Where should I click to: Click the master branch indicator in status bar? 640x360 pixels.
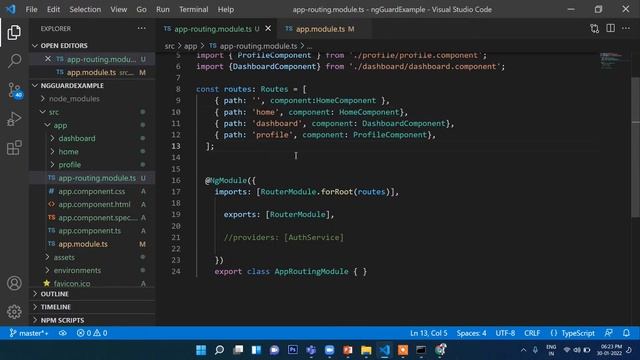29,333
